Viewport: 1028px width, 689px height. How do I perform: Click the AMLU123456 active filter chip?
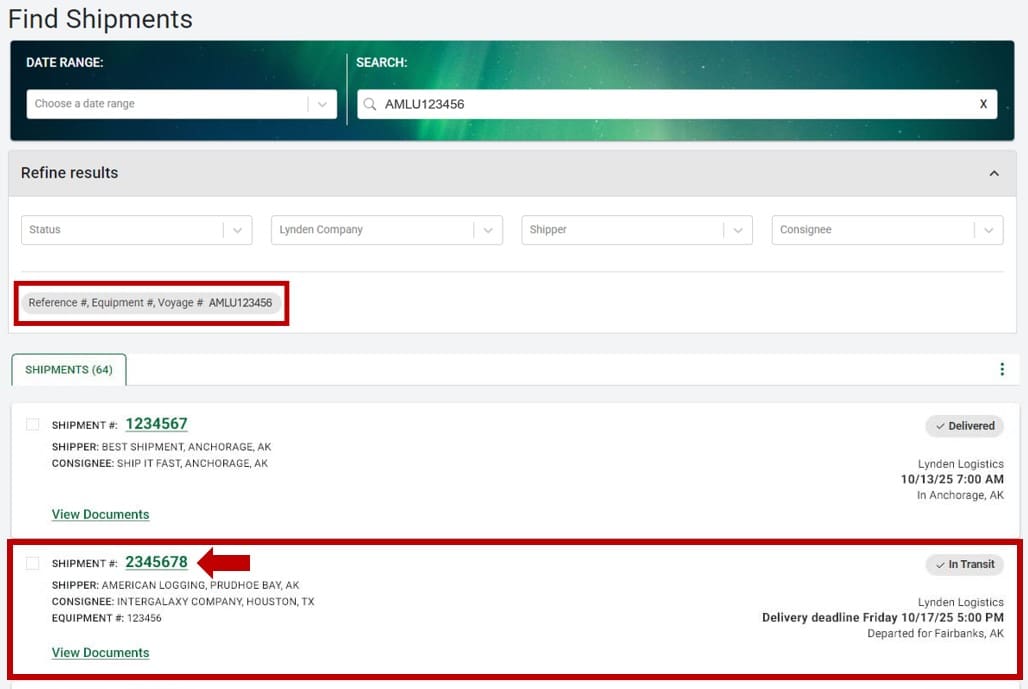151,302
